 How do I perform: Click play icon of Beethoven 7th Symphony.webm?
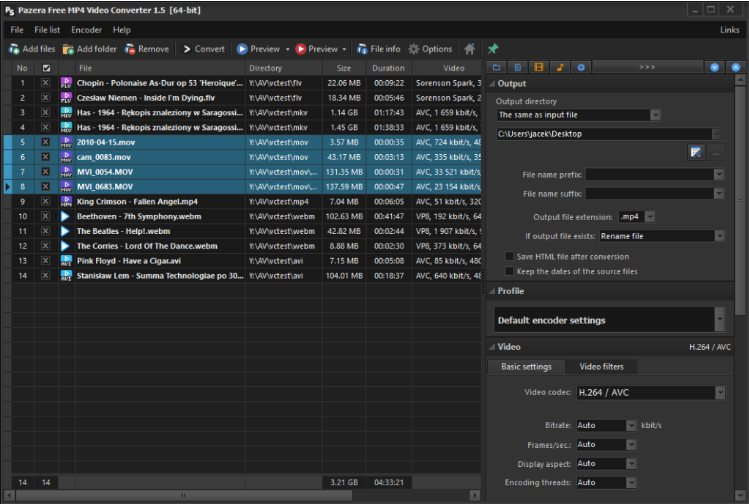[x=65, y=216]
